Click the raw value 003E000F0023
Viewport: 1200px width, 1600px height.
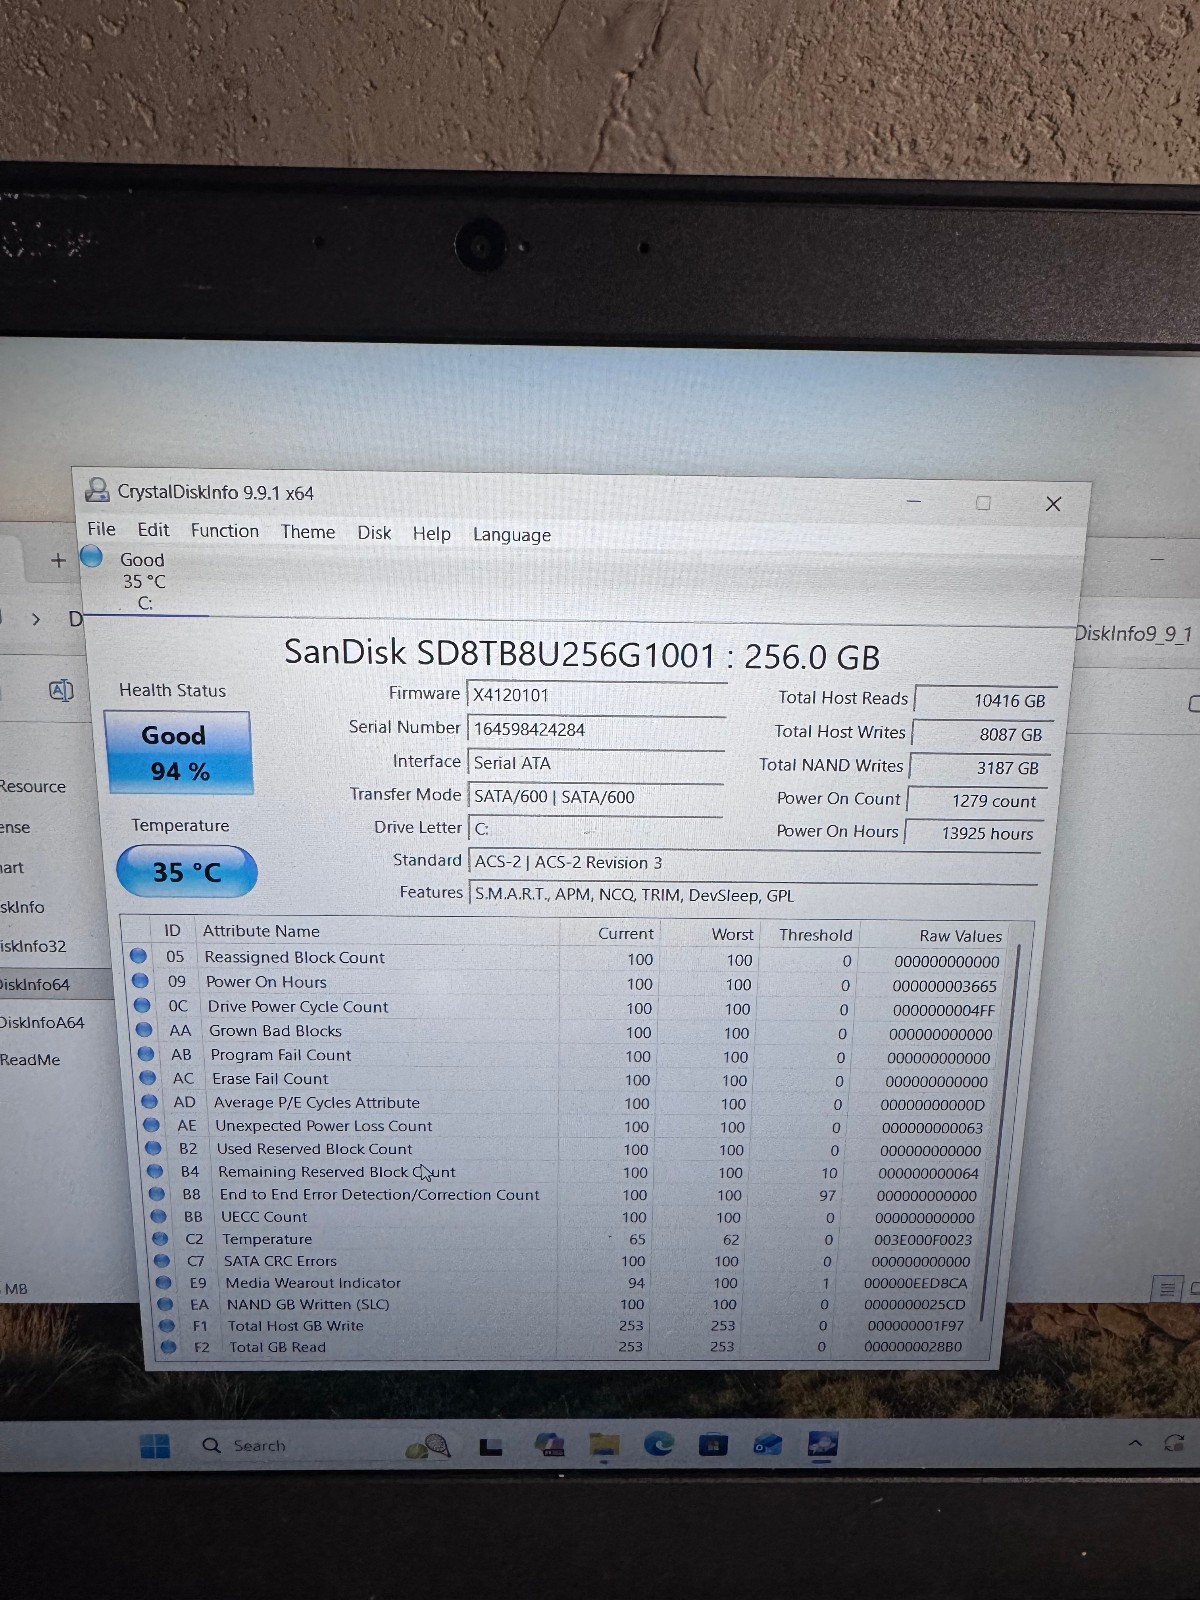pyautogui.click(x=922, y=1240)
